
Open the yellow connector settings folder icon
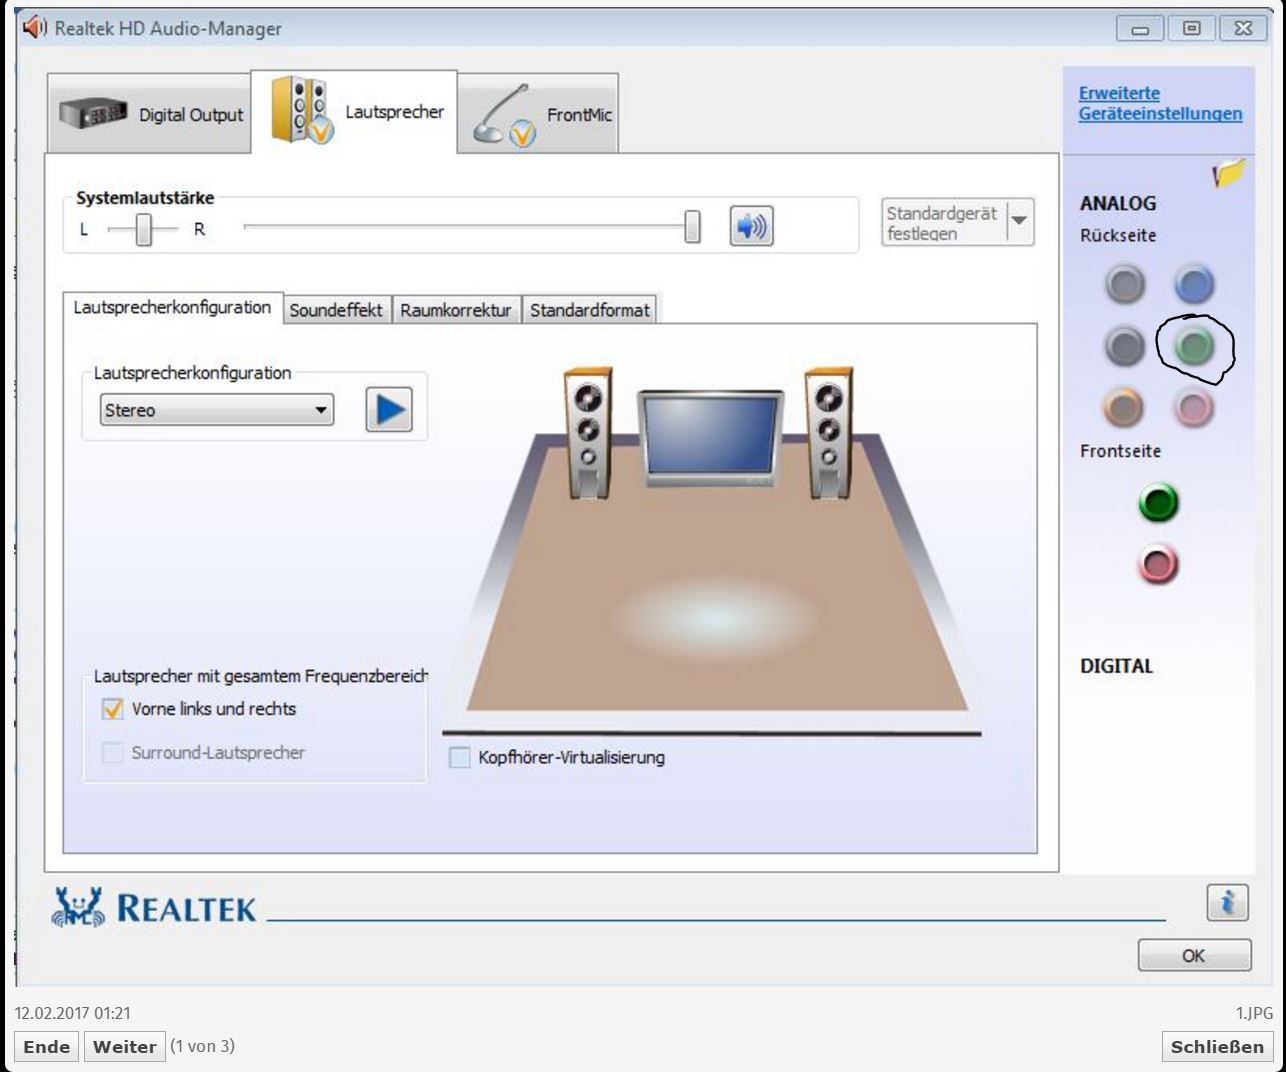click(1228, 174)
